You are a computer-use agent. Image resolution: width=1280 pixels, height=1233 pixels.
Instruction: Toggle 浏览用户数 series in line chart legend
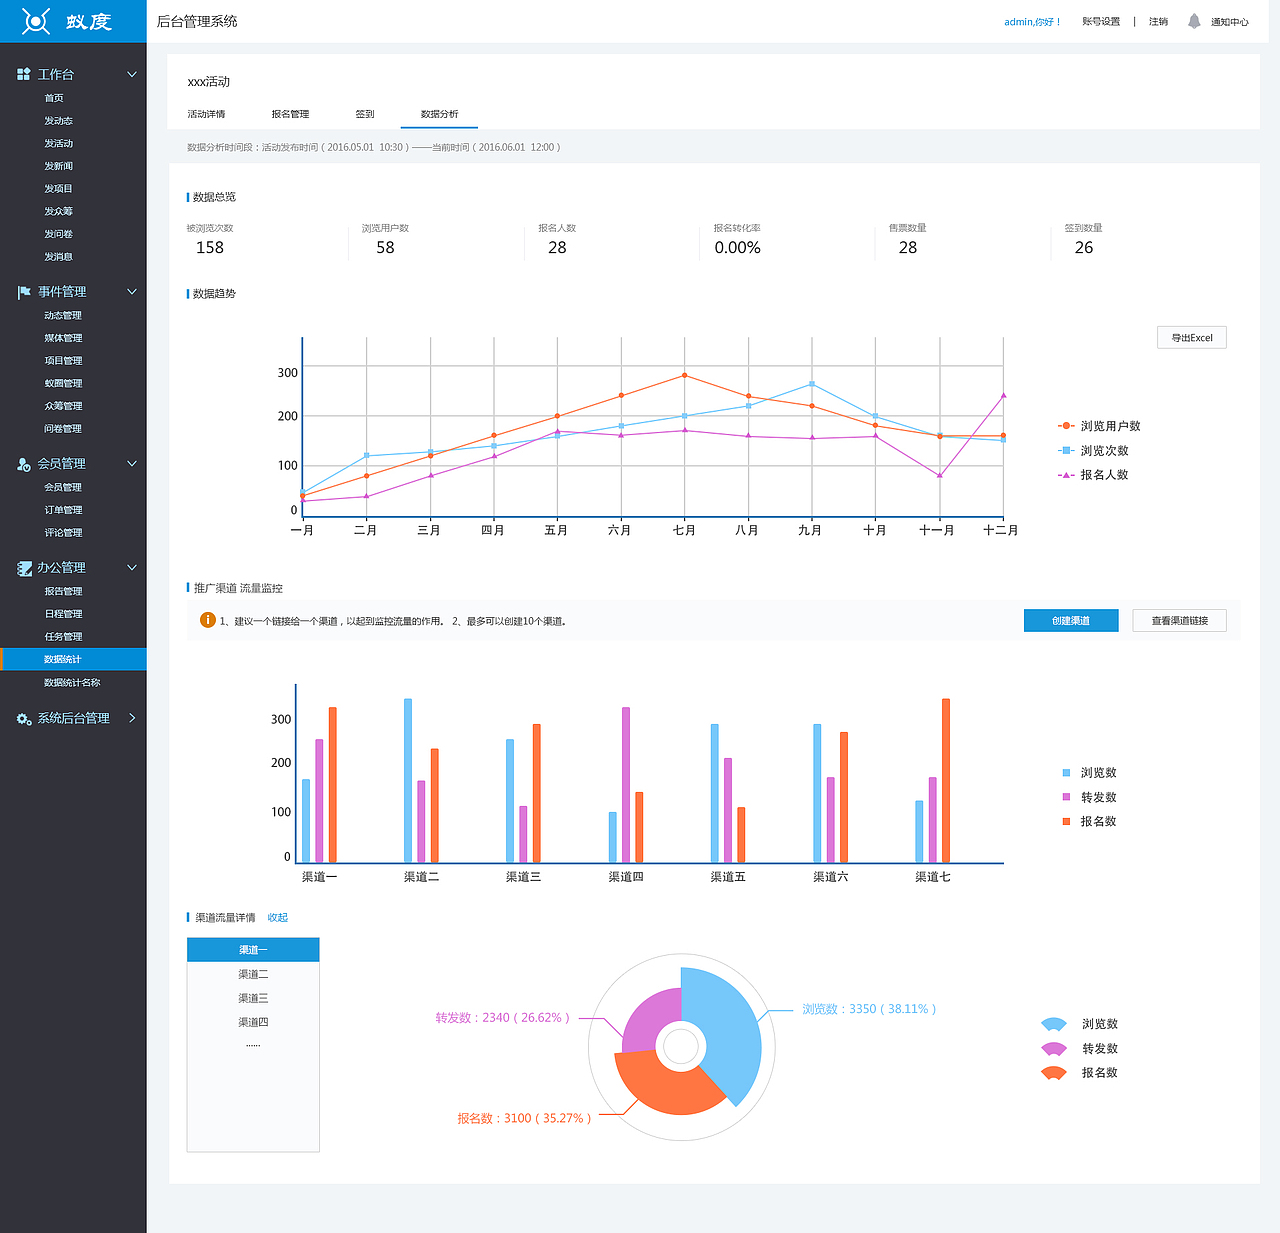tap(1099, 426)
